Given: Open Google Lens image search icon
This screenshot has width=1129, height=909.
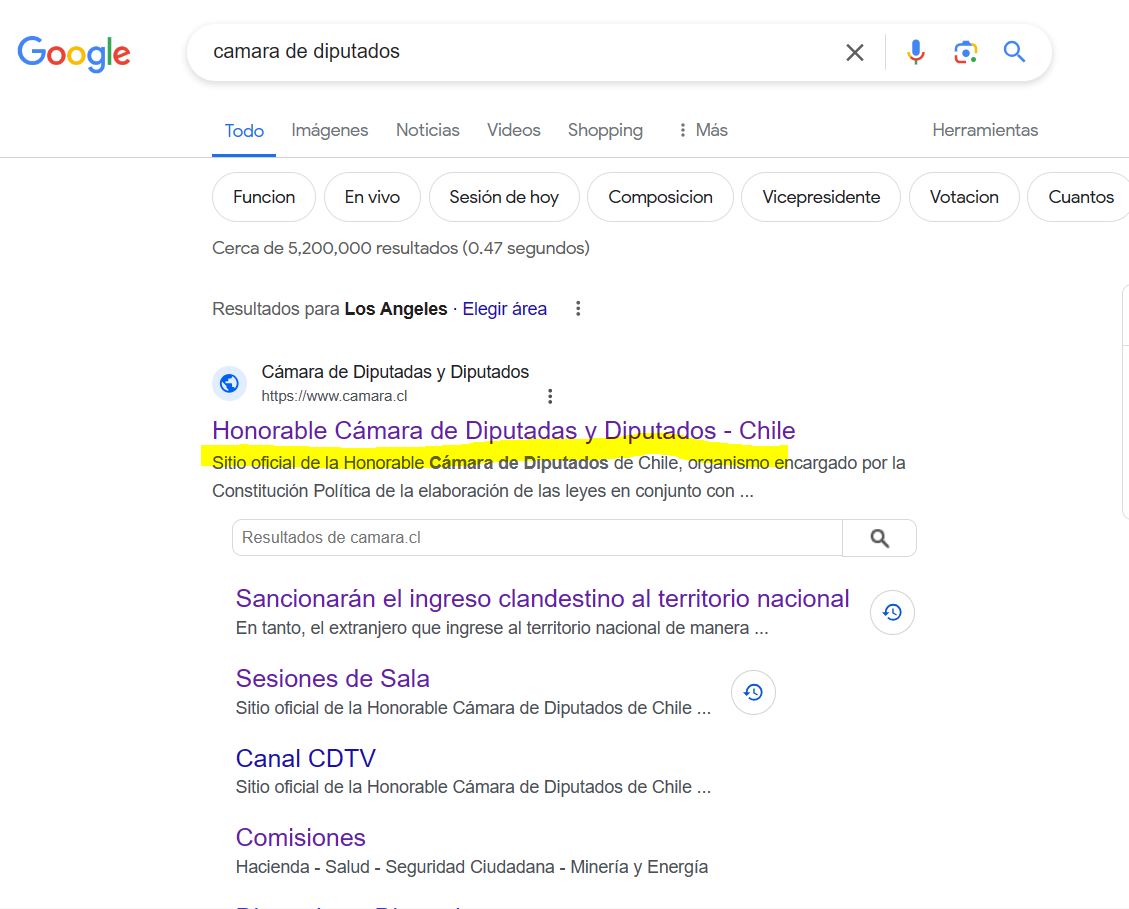Looking at the screenshot, I should [x=966, y=52].
